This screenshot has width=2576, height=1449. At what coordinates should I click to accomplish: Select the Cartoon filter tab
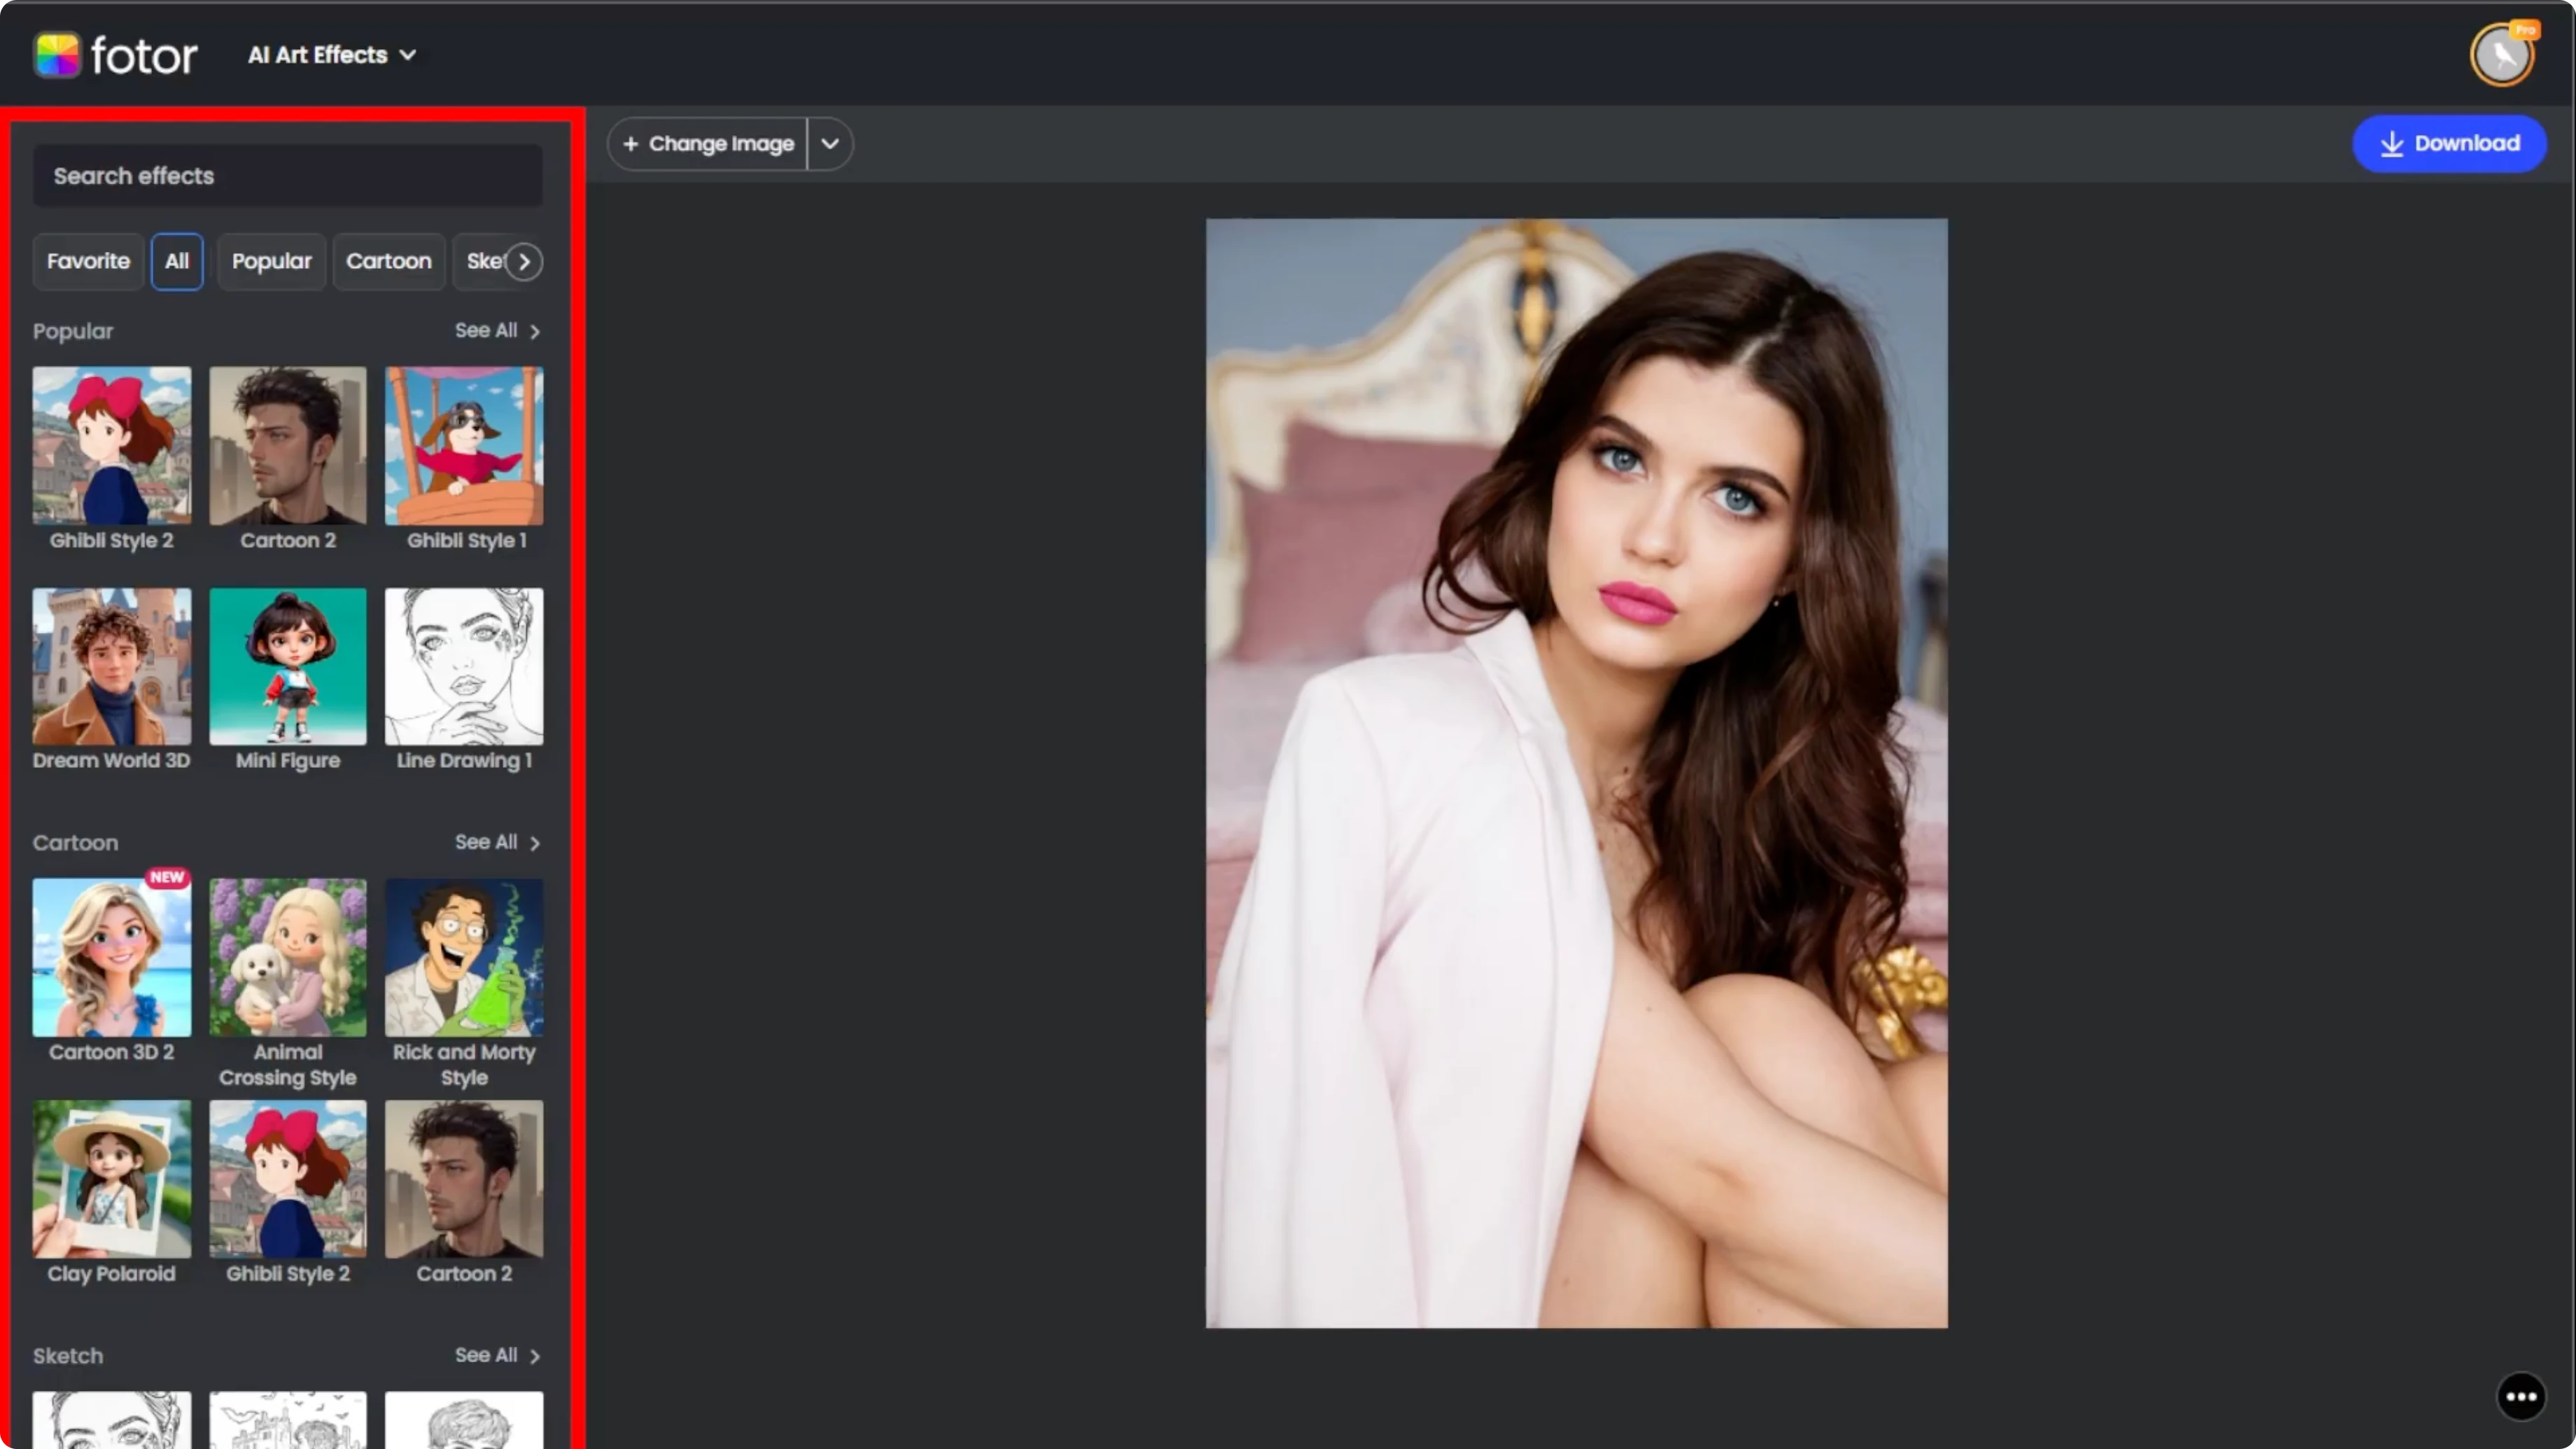click(x=389, y=261)
